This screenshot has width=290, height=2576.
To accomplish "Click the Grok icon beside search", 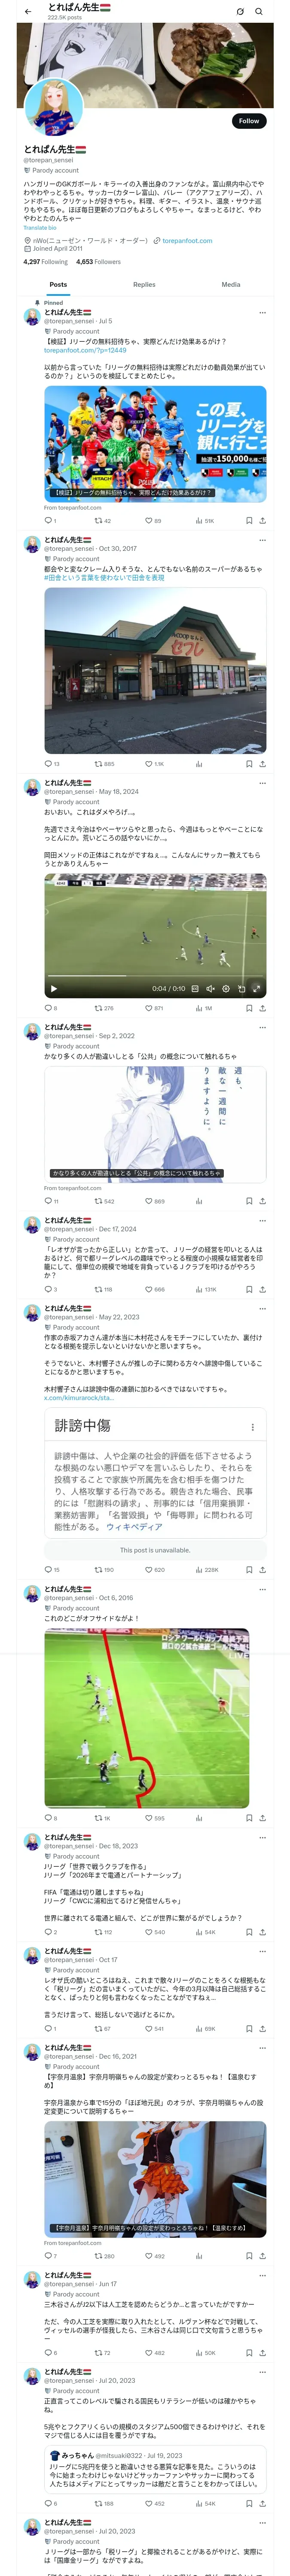I will tap(239, 12).
